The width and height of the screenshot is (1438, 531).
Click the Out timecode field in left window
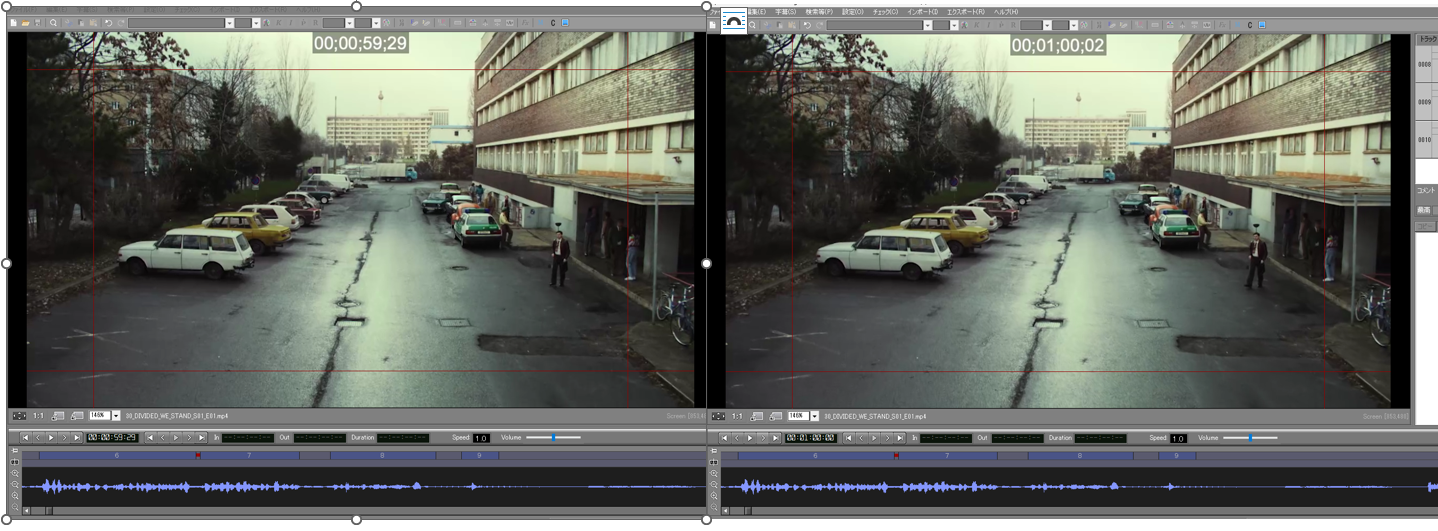[320, 437]
